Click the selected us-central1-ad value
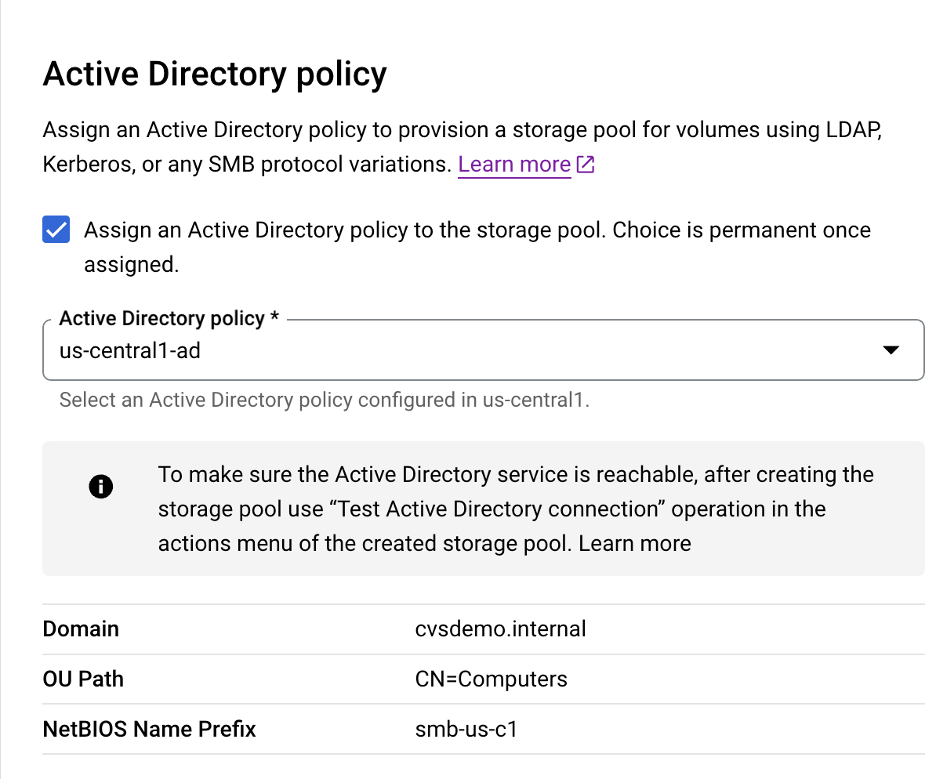Screen dimensions: 936x780 [x=123, y=350]
